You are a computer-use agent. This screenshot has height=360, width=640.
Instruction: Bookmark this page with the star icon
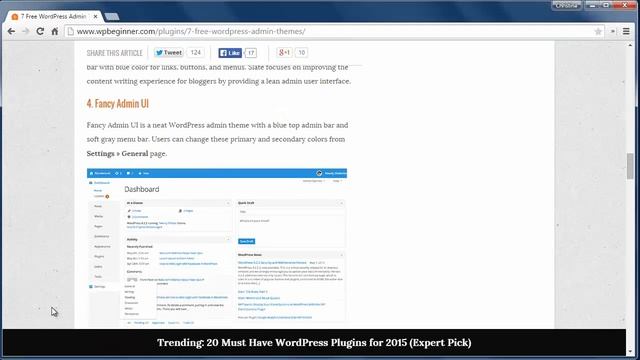598,31
